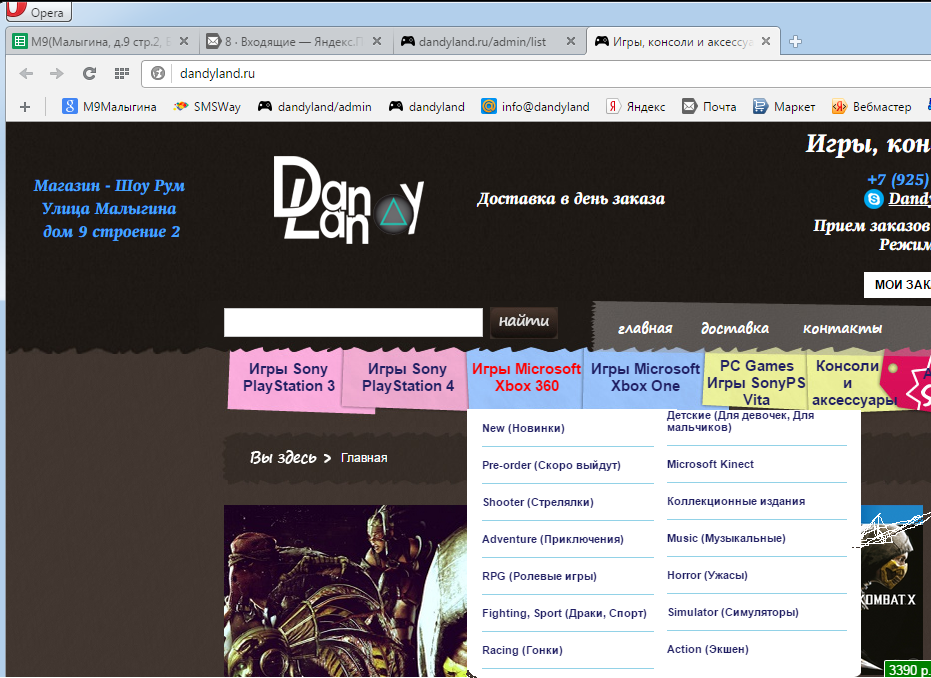Close the М9(Малыгина) spreadsheet tab

[184, 42]
